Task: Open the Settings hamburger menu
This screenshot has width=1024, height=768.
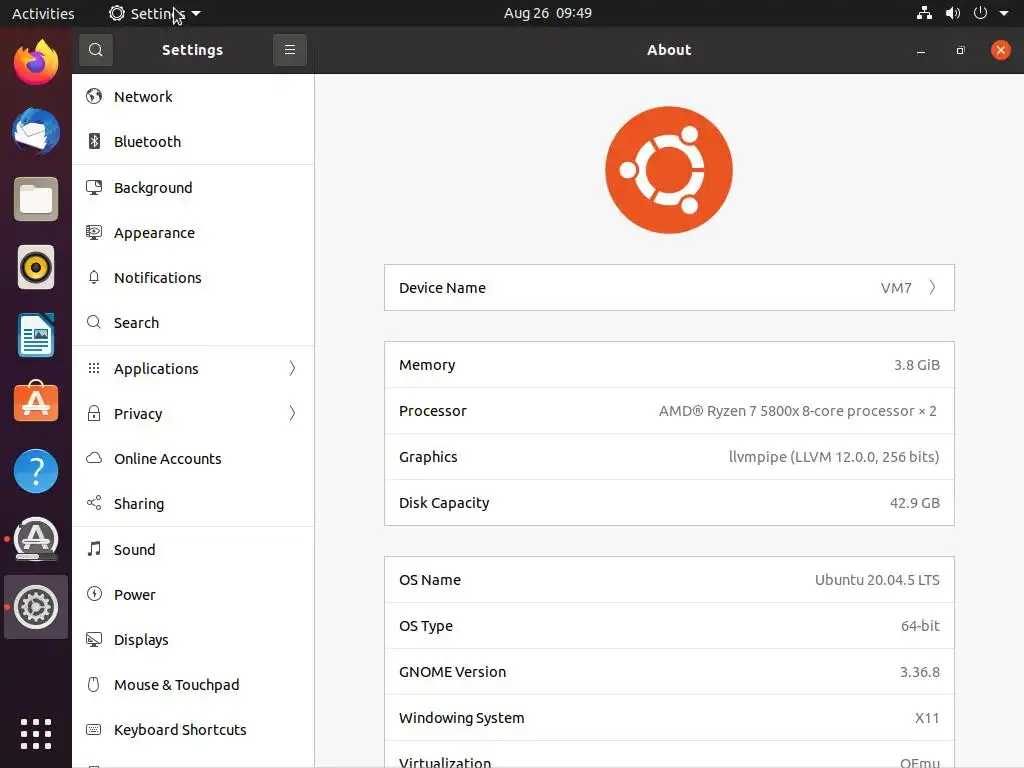Action: click(x=289, y=50)
